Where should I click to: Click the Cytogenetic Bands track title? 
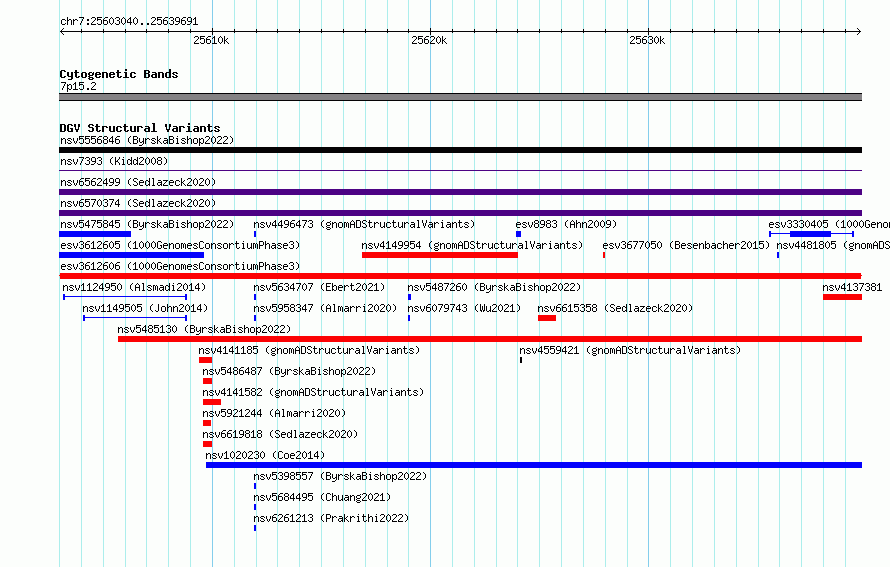(x=119, y=74)
